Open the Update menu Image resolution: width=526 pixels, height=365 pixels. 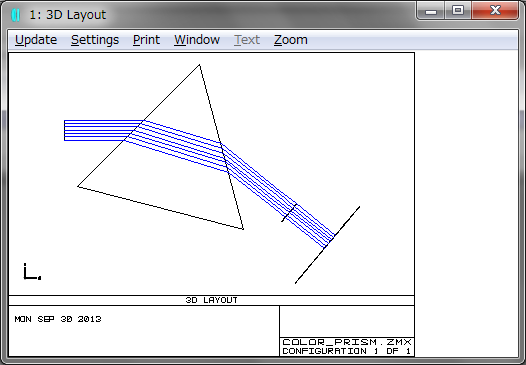click(x=36, y=40)
